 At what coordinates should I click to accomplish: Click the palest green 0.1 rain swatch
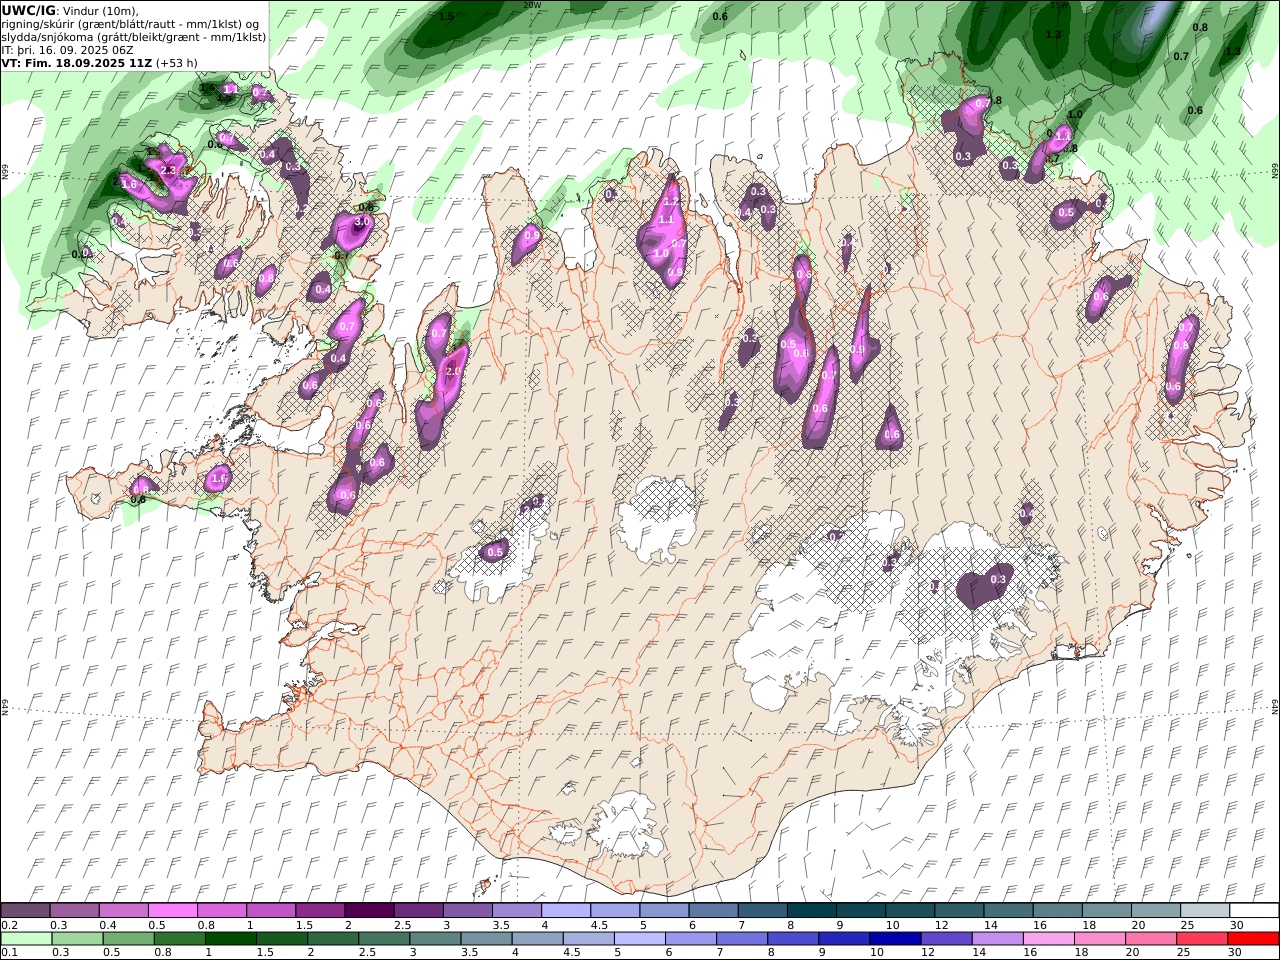click(27, 938)
